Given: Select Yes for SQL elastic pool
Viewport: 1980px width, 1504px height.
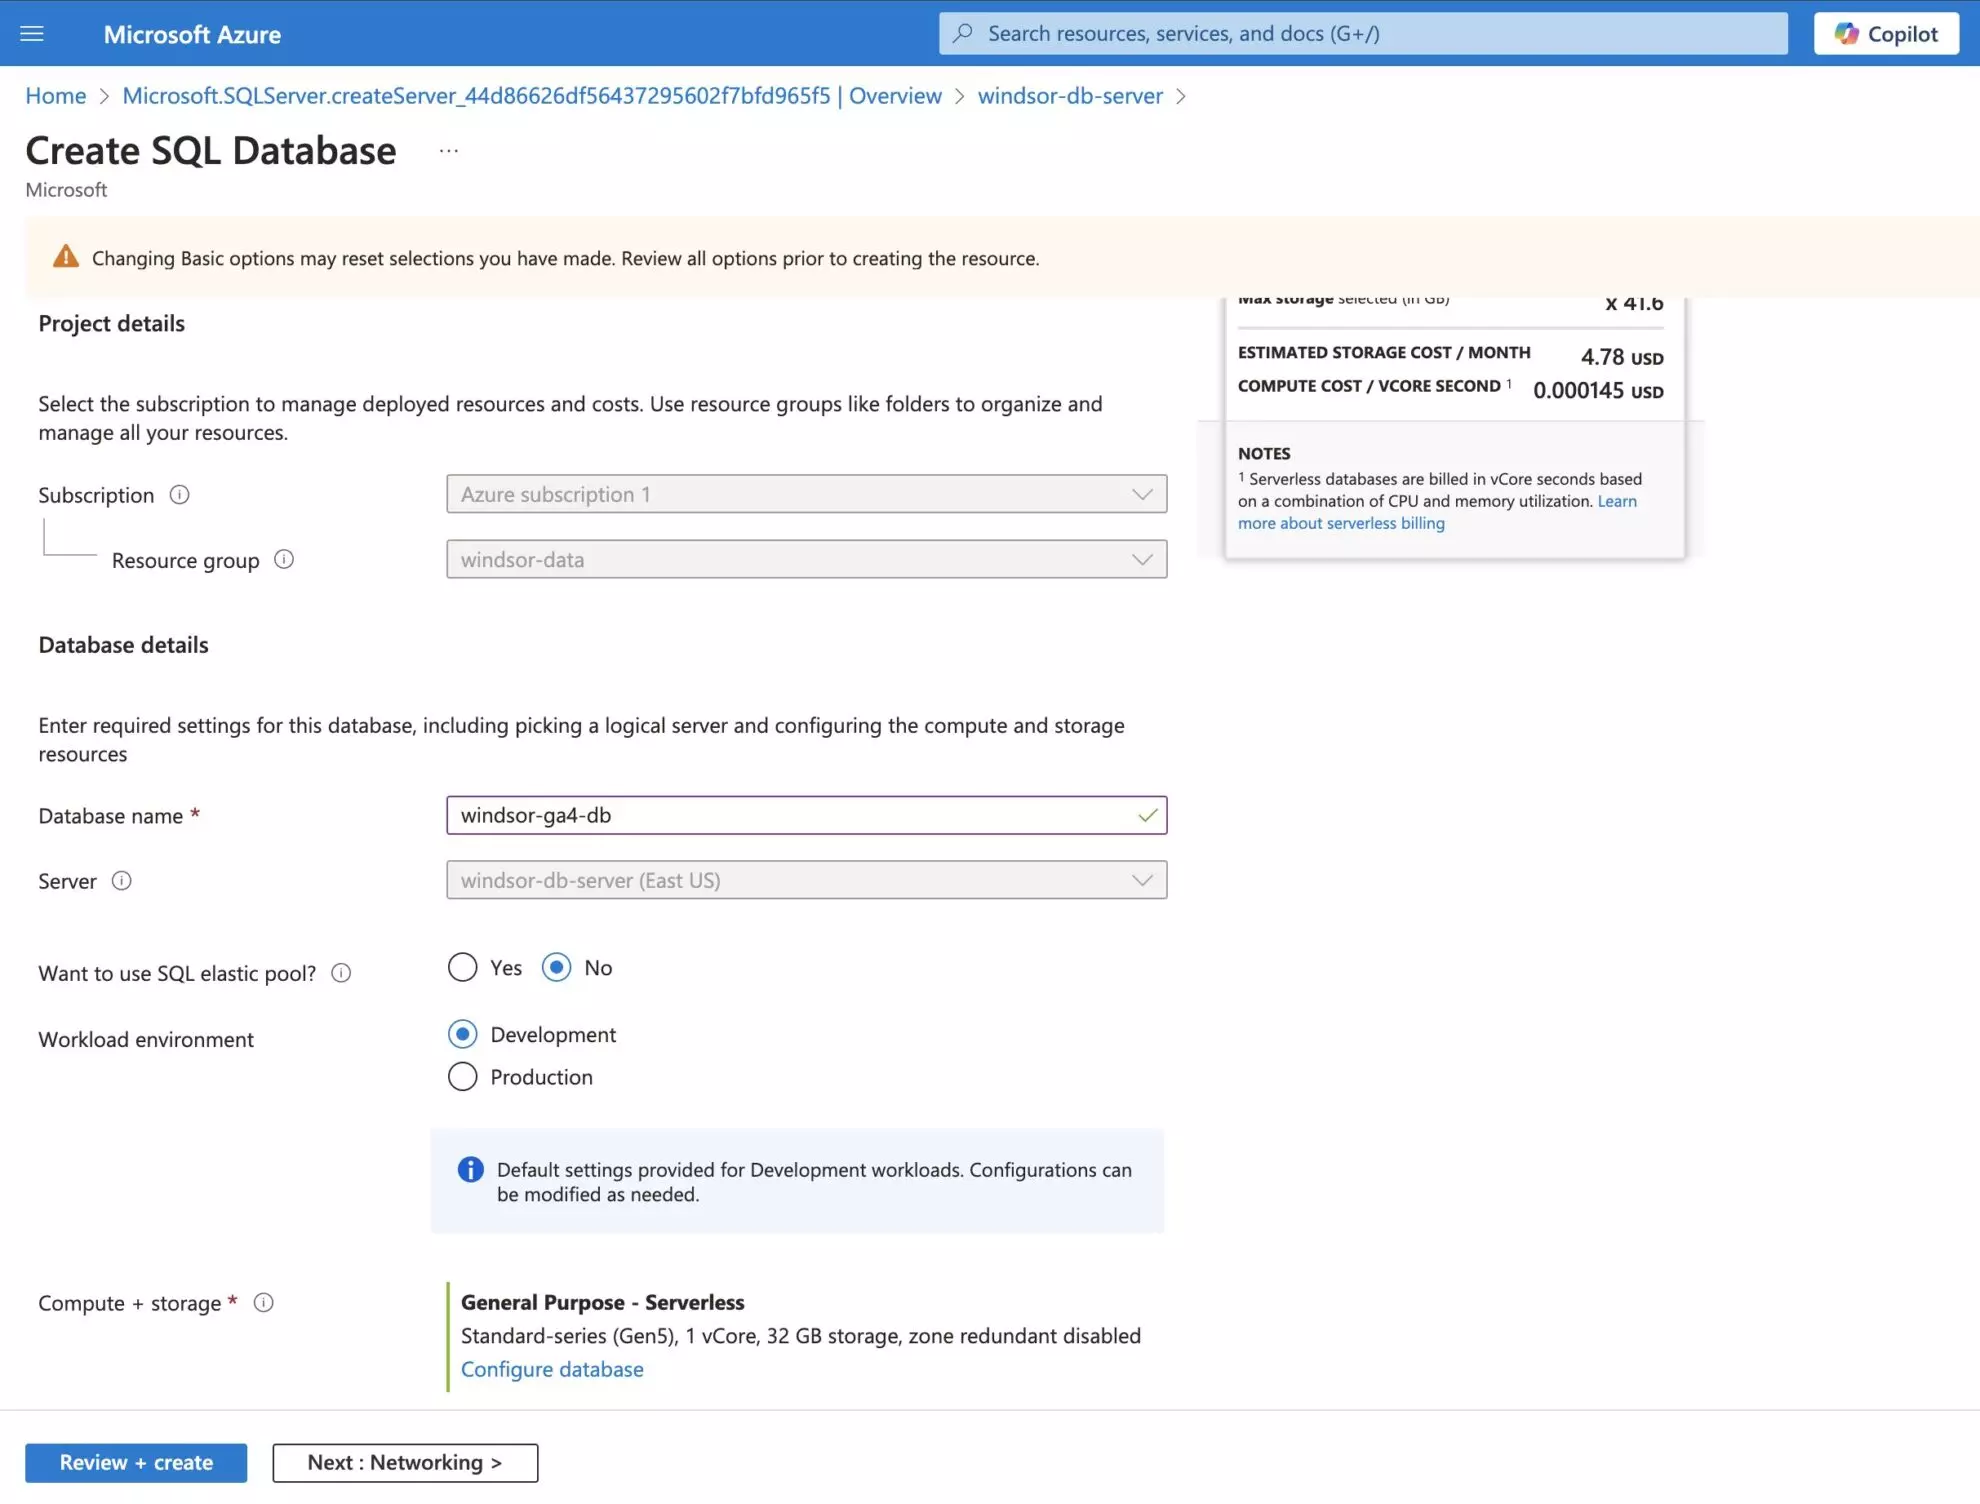Looking at the screenshot, I should coord(462,967).
